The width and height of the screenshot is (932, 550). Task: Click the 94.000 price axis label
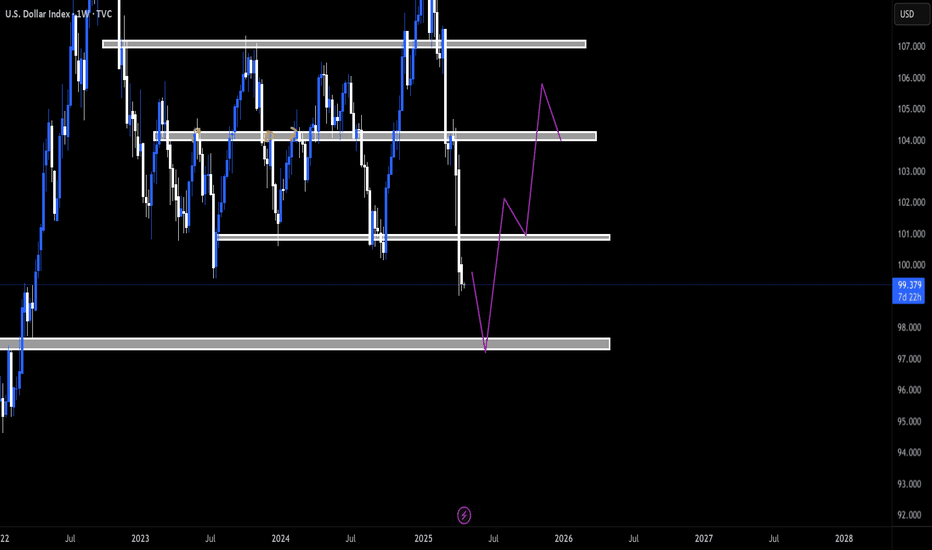(x=911, y=452)
